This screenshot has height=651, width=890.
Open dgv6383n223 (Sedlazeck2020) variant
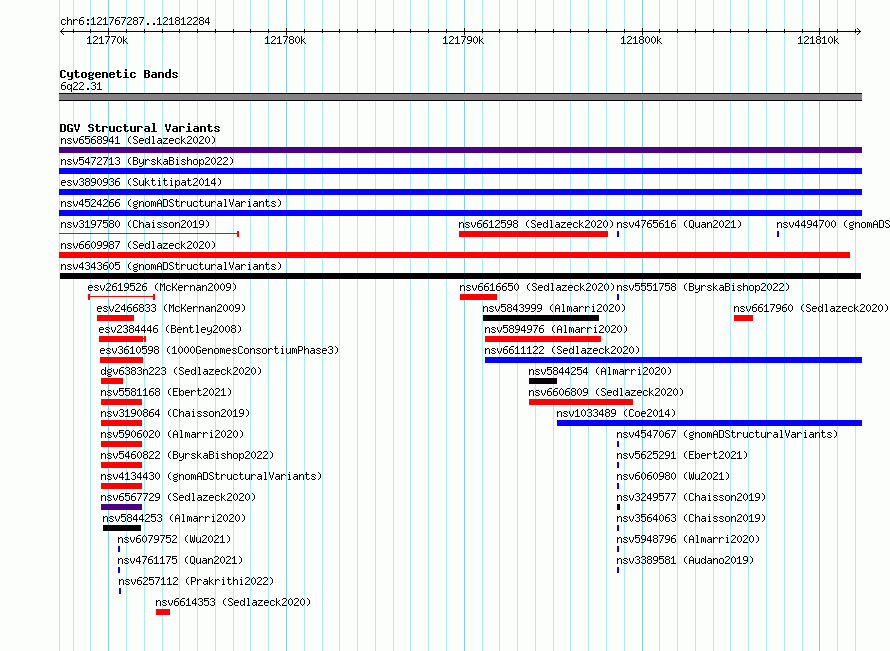tap(181, 371)
